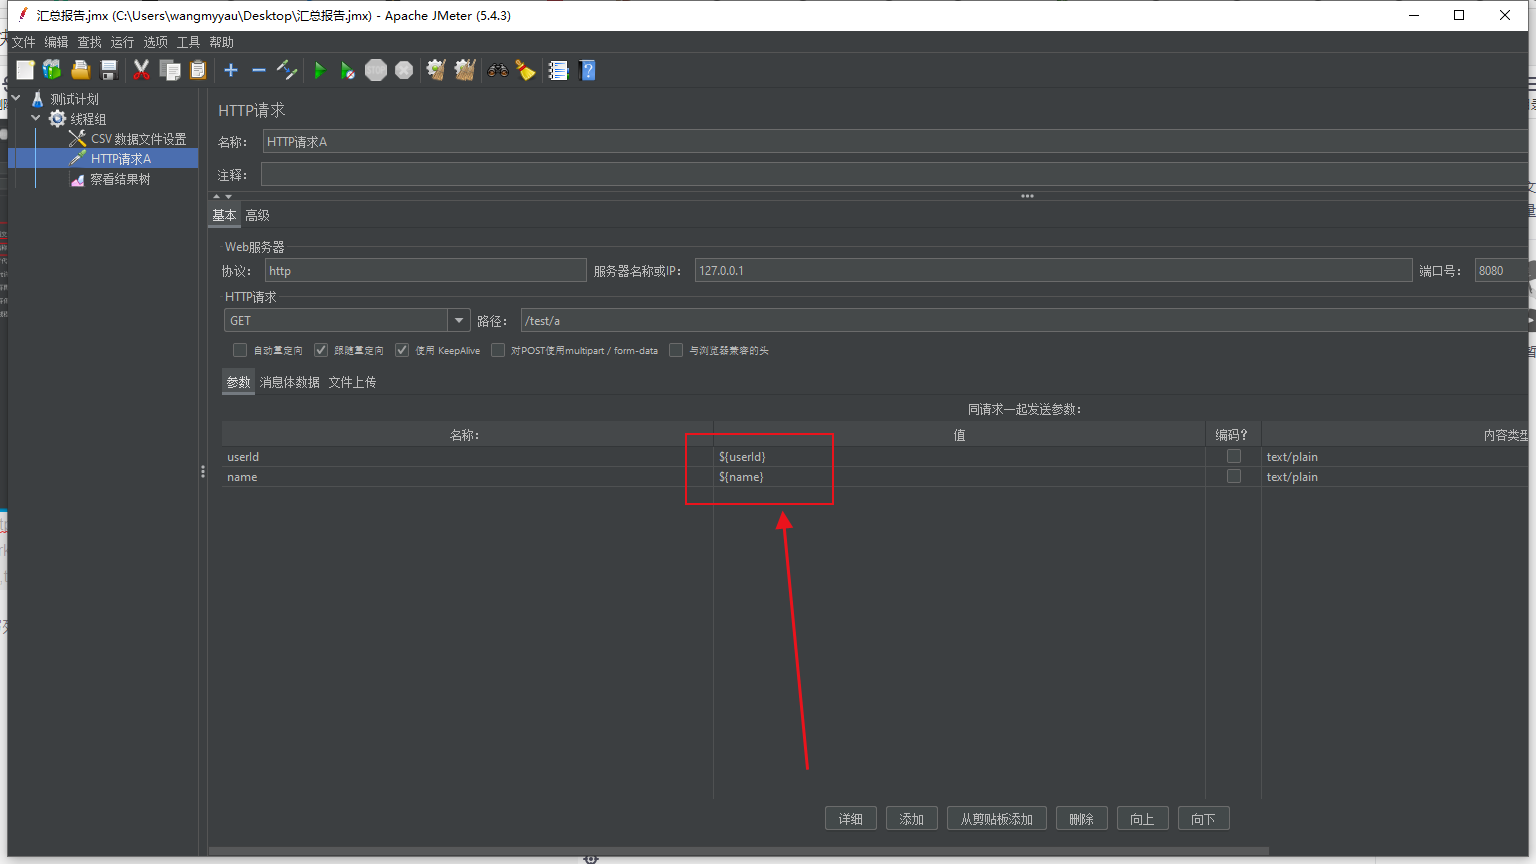Click the 添加 button

pos(911,818)
